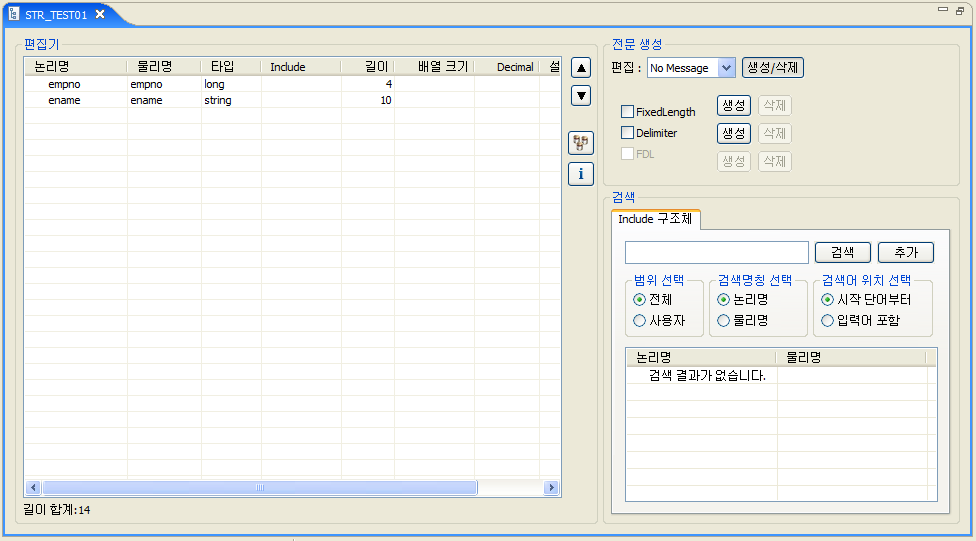Click the 배열 크기 column header
Image resolution: width=976 pixels, height=541 pixels.
coord(434,67)
